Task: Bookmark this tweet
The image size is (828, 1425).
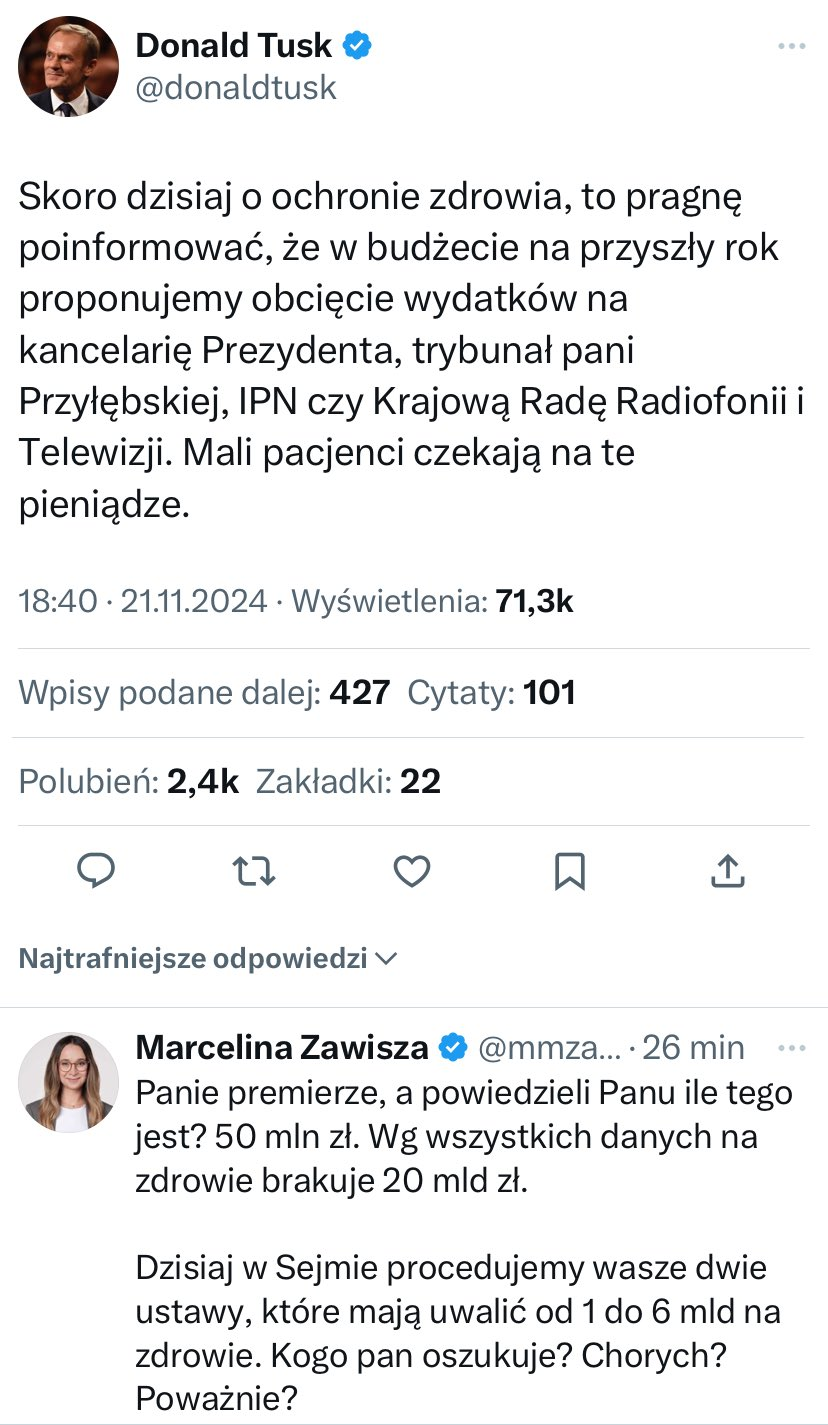Action: click(x=569, y=872)
